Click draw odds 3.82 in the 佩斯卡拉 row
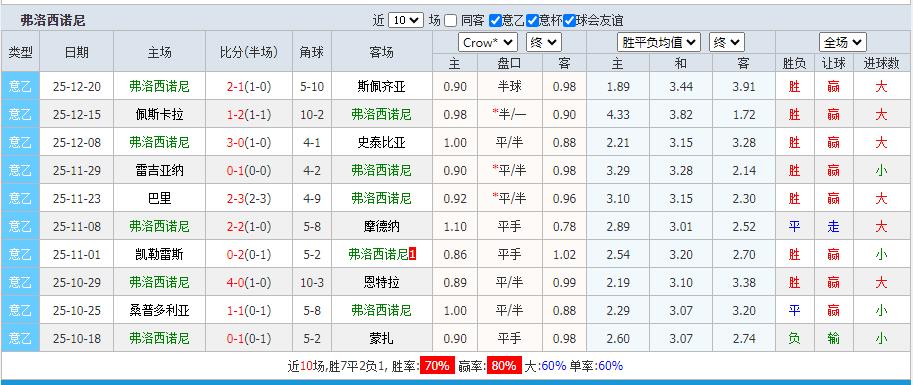This screenshot has height=385, width=913. [681, 115]
